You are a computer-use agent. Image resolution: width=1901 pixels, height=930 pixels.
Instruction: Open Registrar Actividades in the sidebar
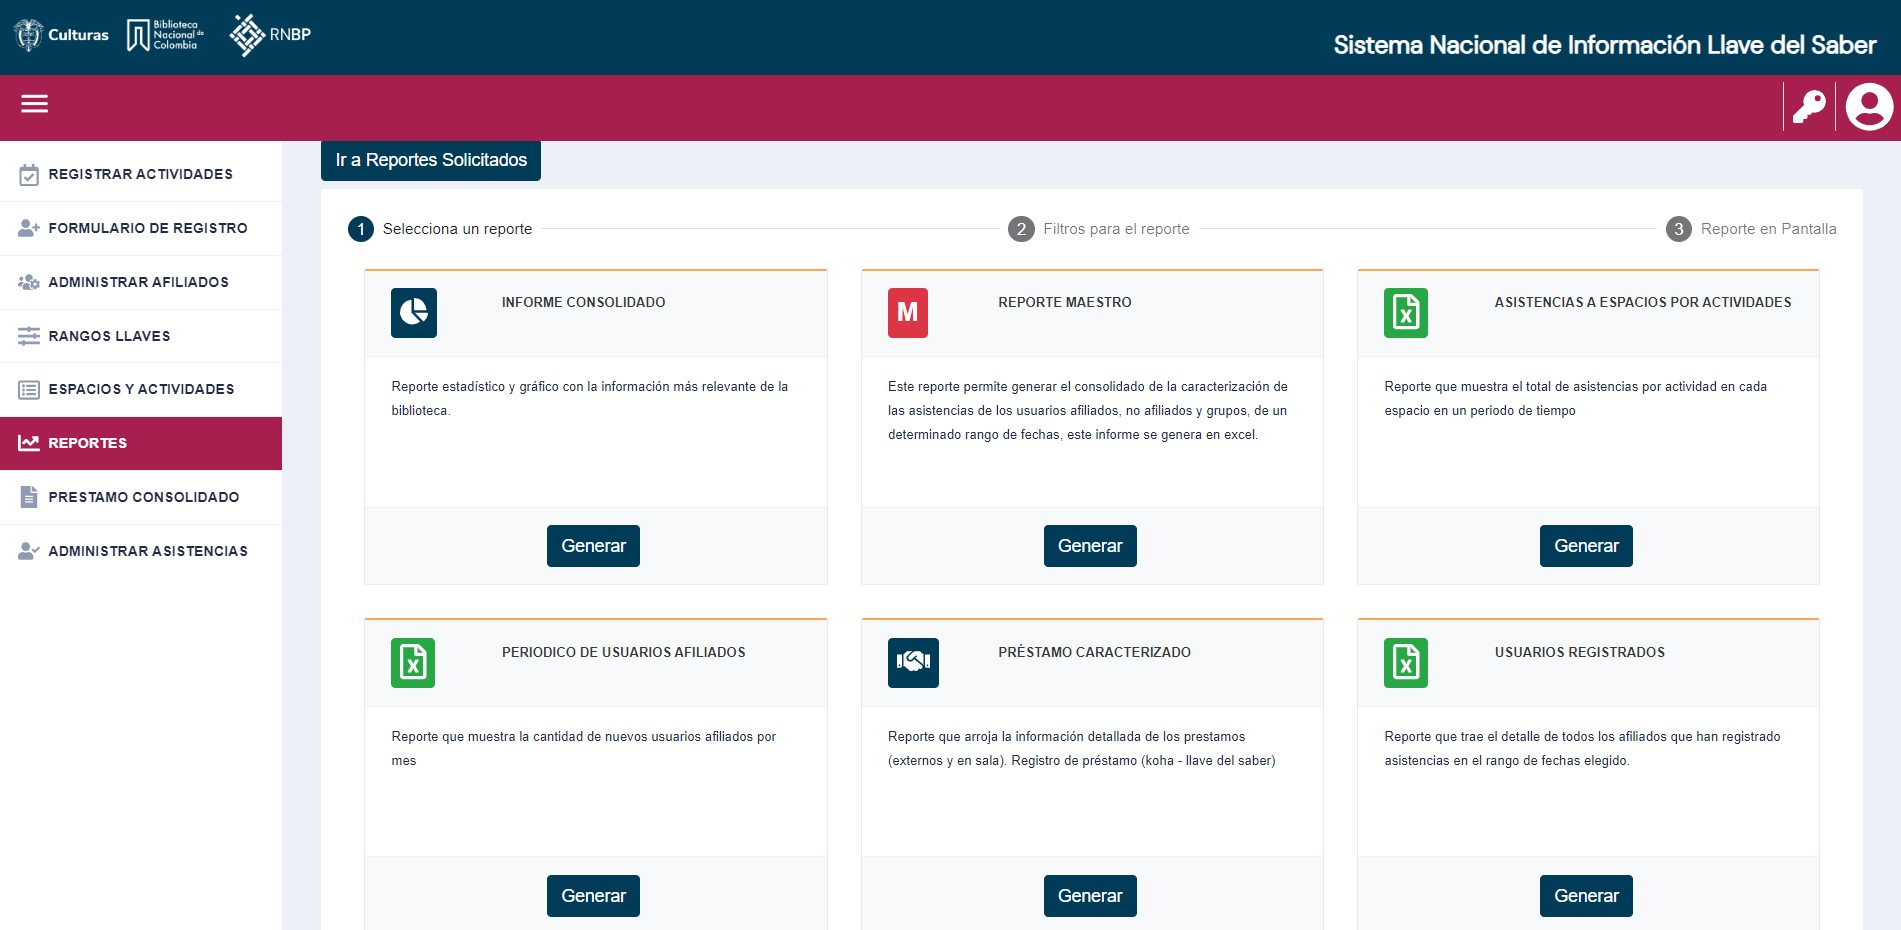(141, 174)
